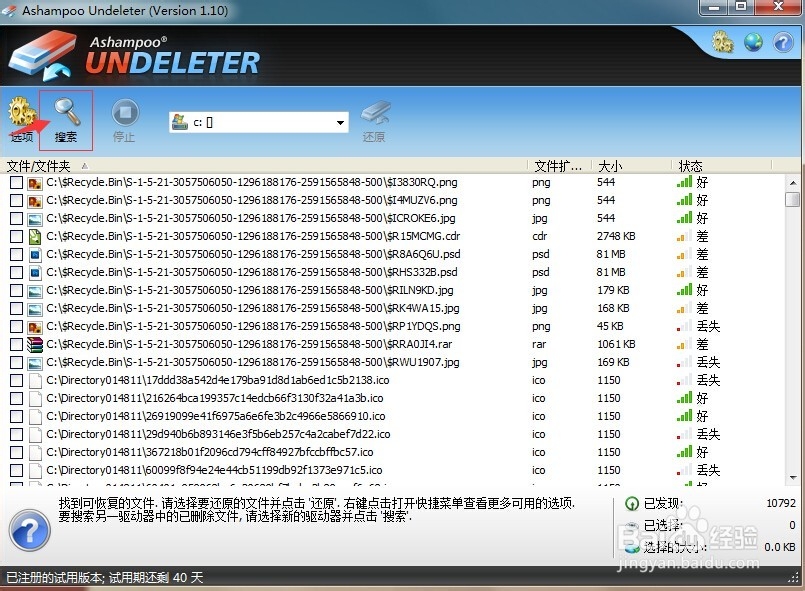Click blank file icon of 17ddd38a...ico
805x591 pixels.
point(35,380)
